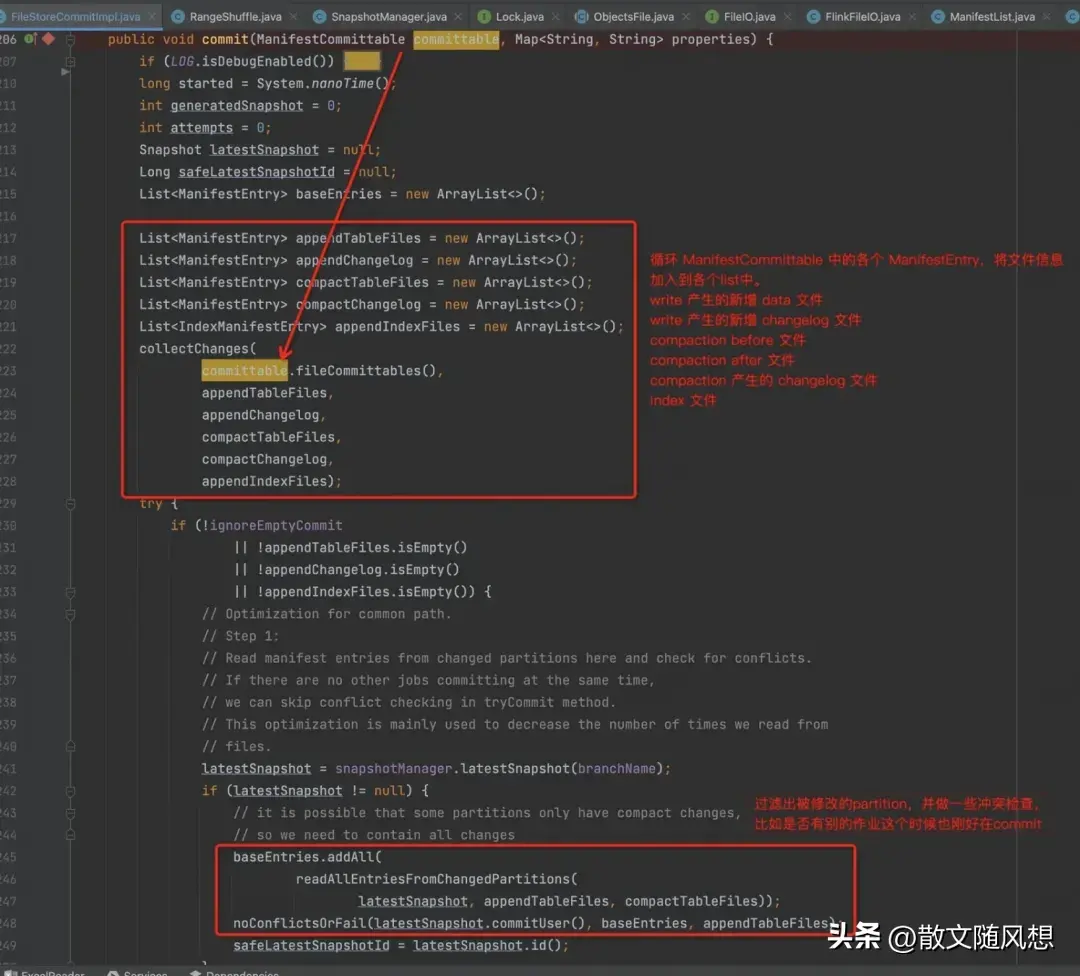Click the 'baseEntries.addAll(' call
The height and width of the screenshot is (976, 1080).
[307, 857]
